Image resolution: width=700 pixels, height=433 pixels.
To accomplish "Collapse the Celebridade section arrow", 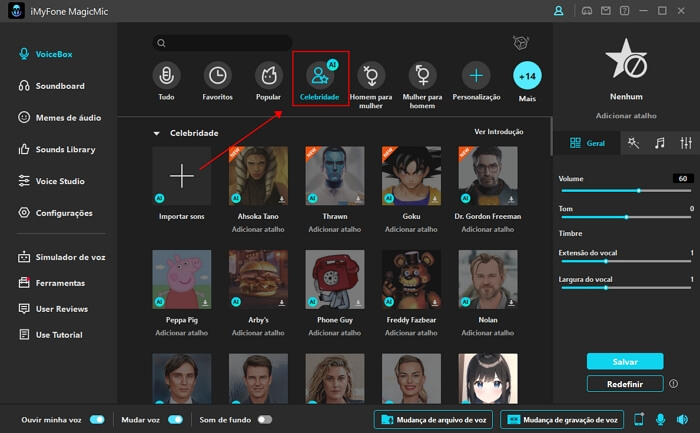I will [156, 133].
